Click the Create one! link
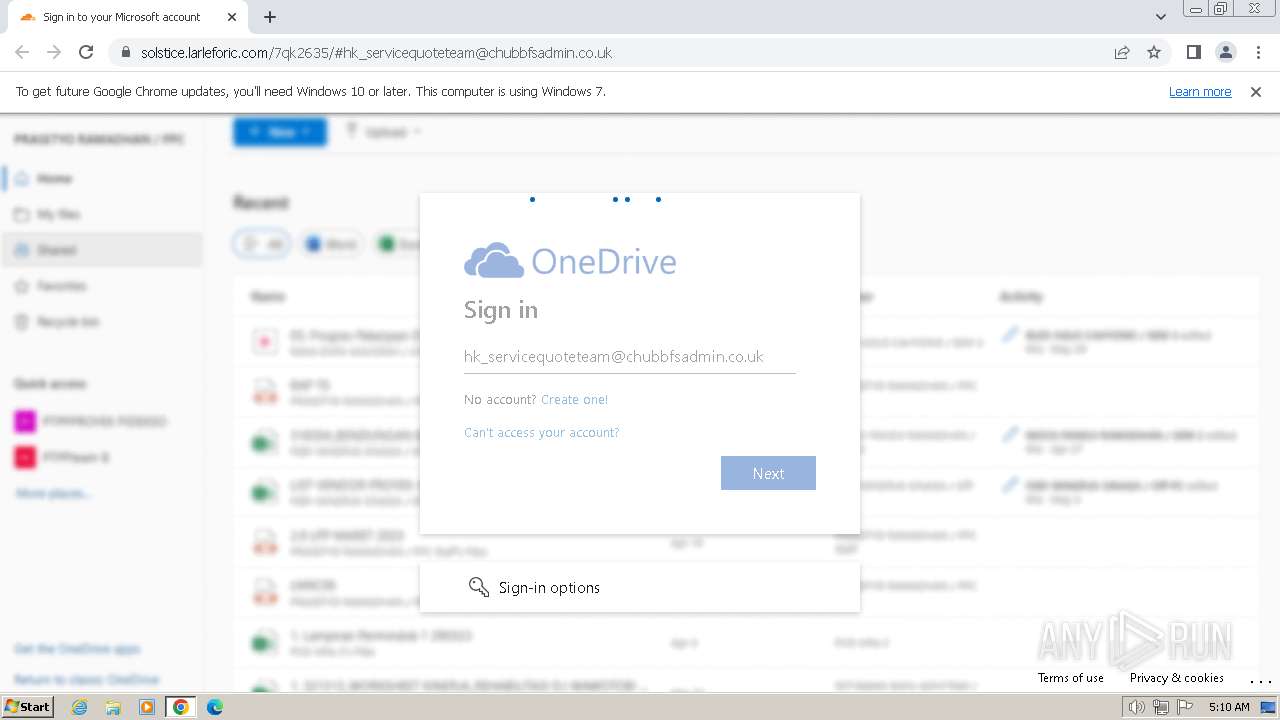The image size is (1280, 720). [574, 399]
